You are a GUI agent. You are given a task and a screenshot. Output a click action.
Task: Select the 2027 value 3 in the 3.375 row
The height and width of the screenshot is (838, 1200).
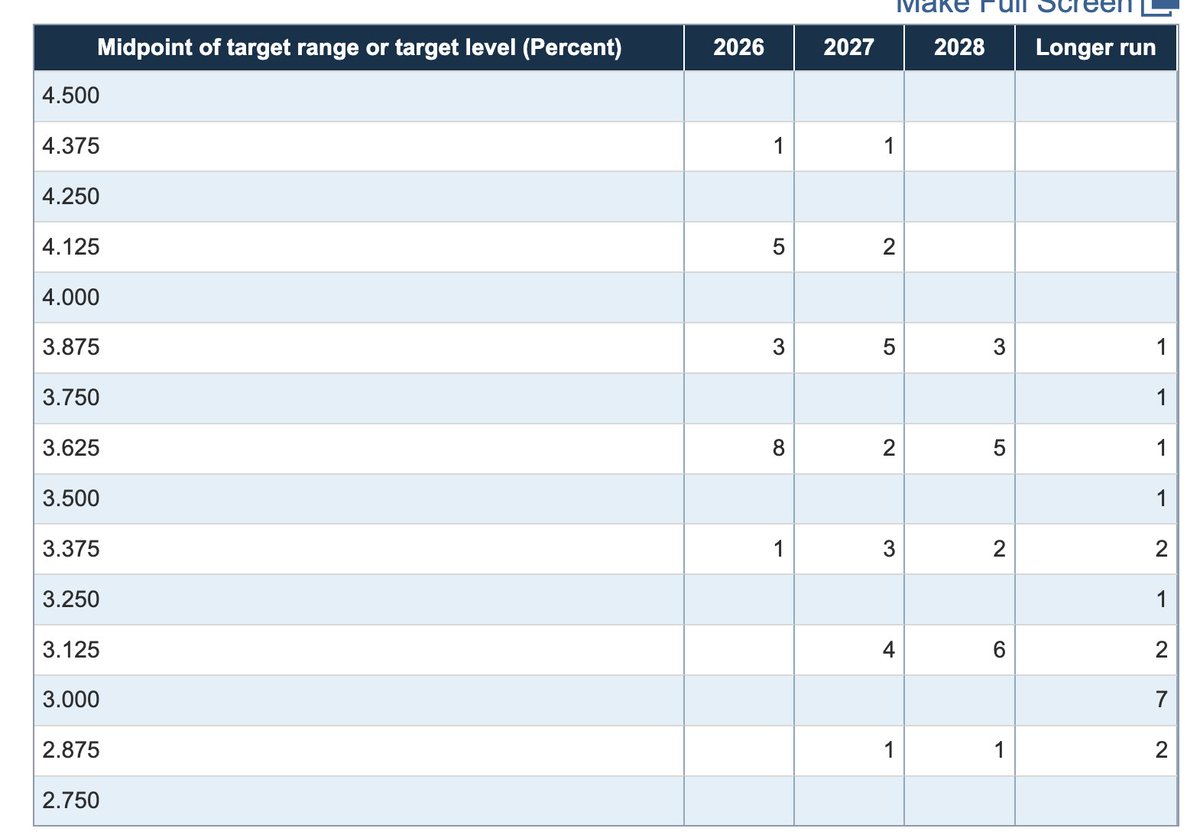(888, 549)
